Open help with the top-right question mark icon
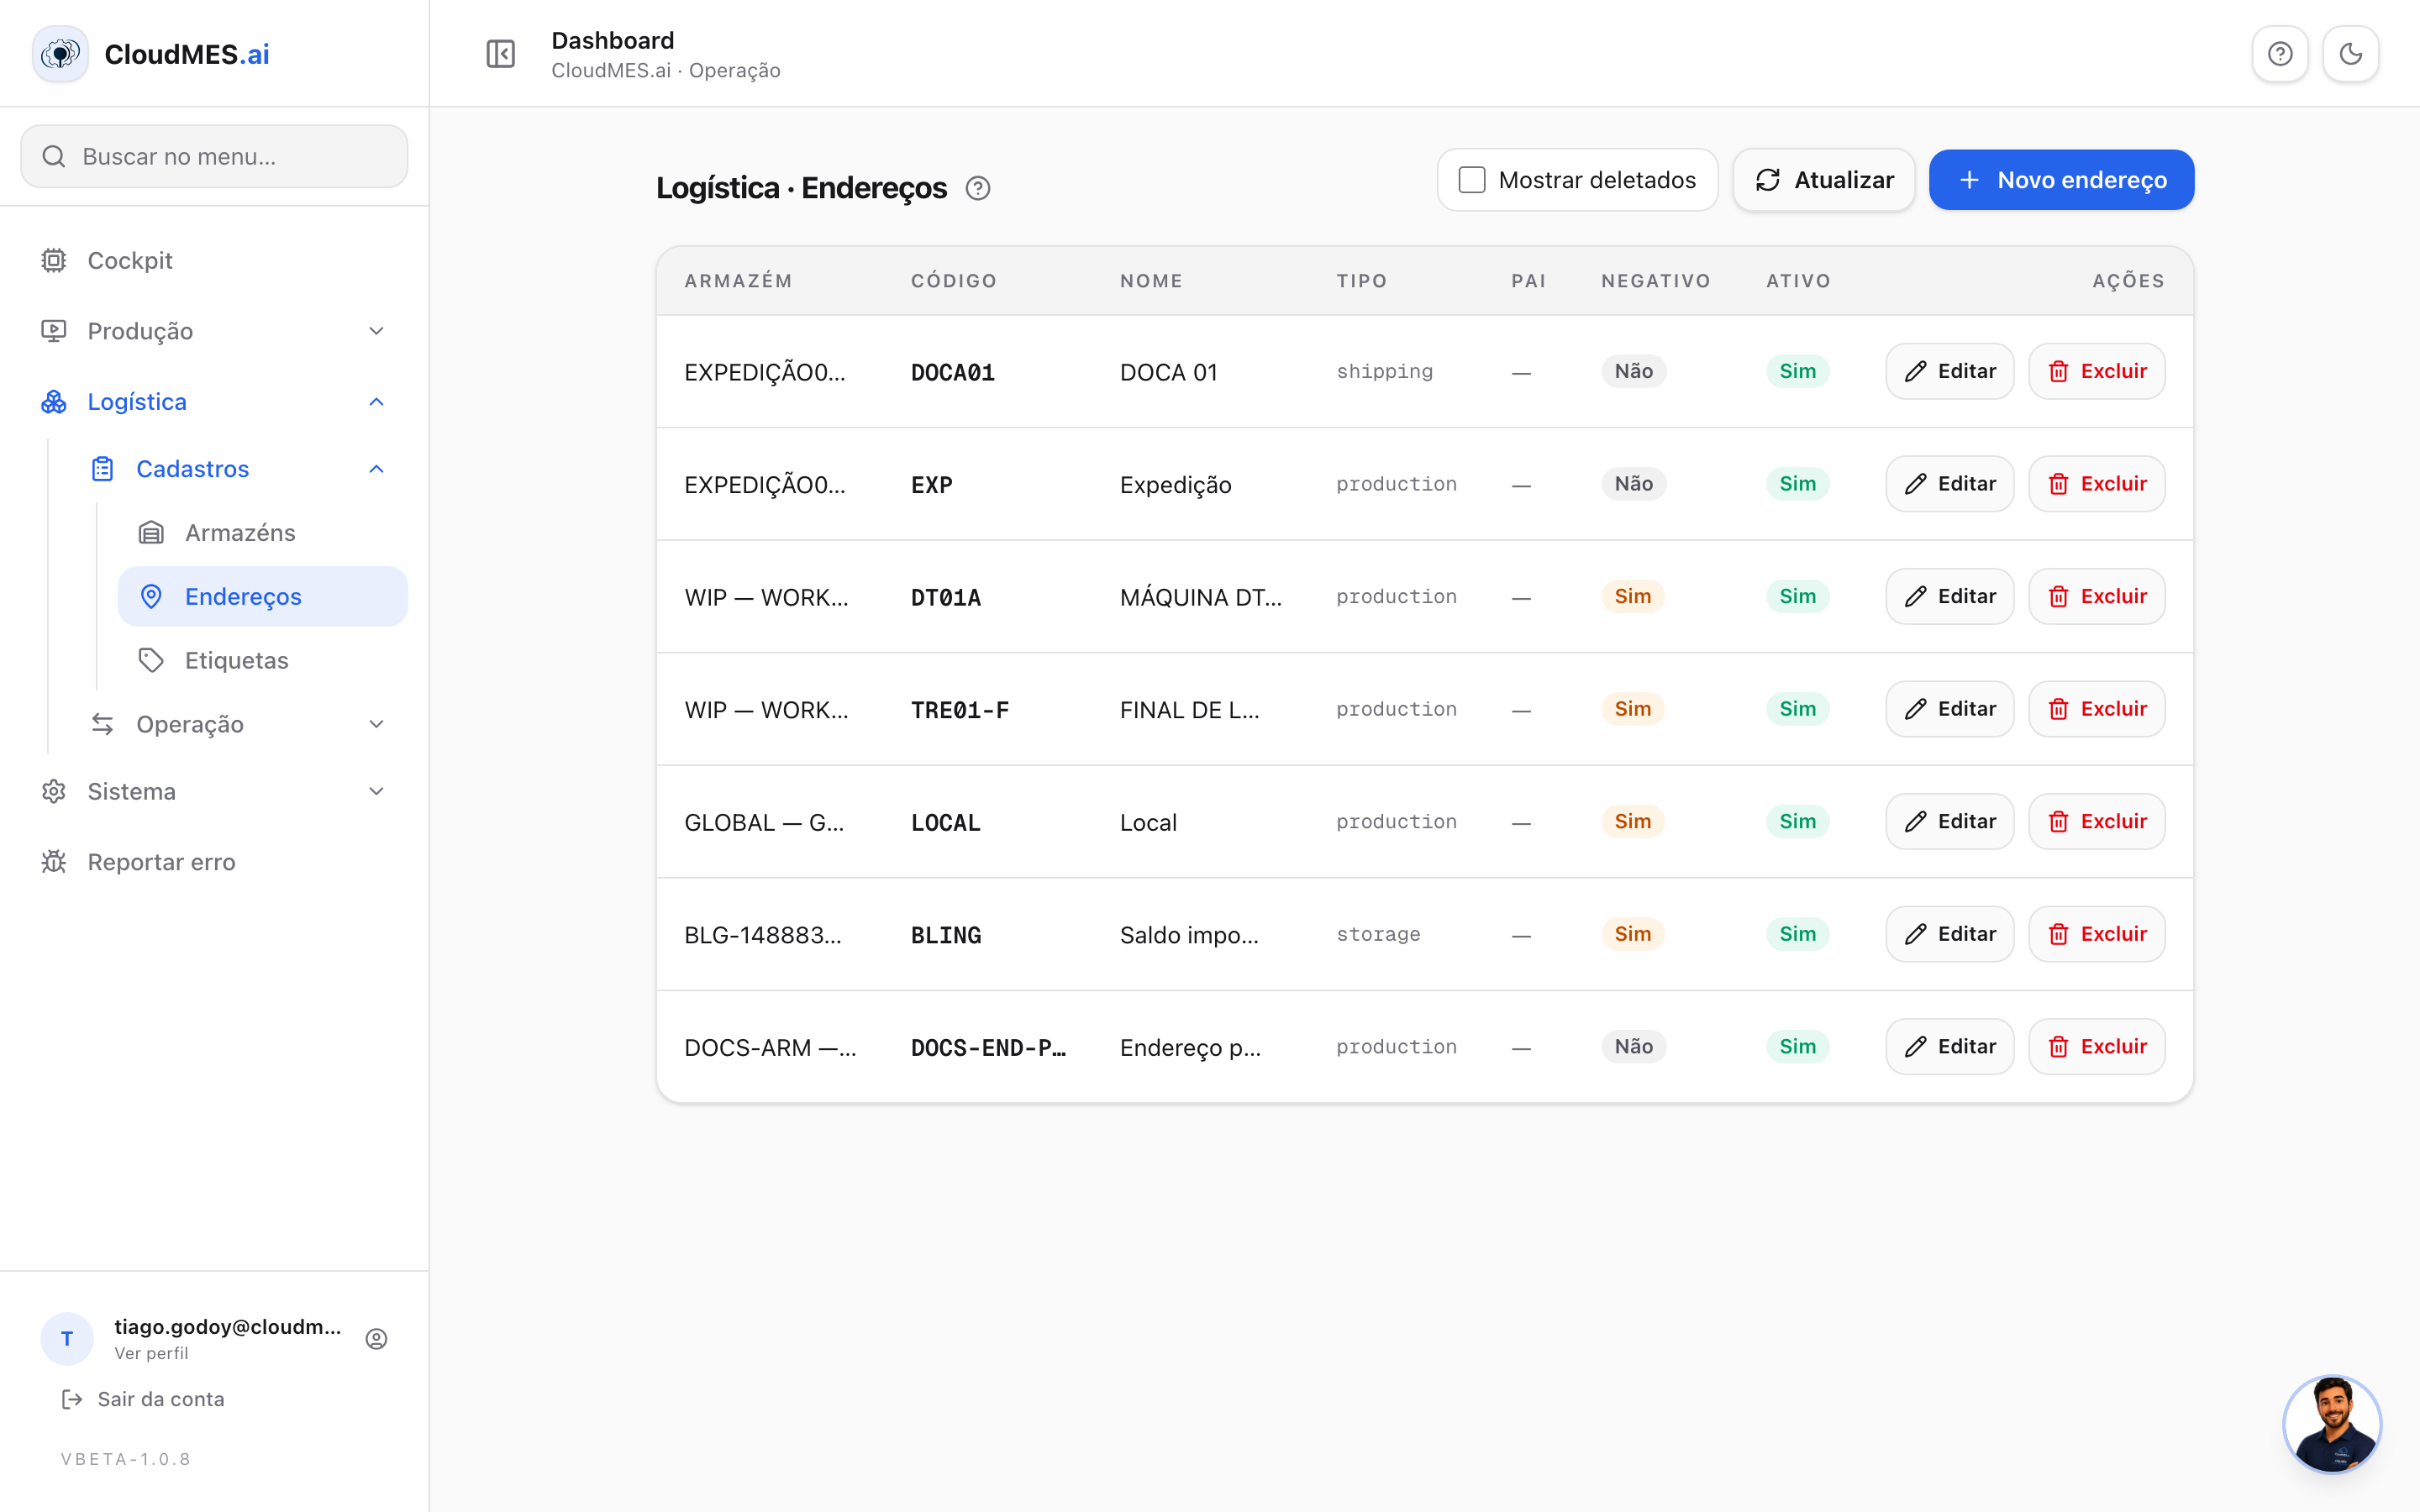Image resolution: width=2420 pixels, height=1512 pixels. click(2280, 54)
